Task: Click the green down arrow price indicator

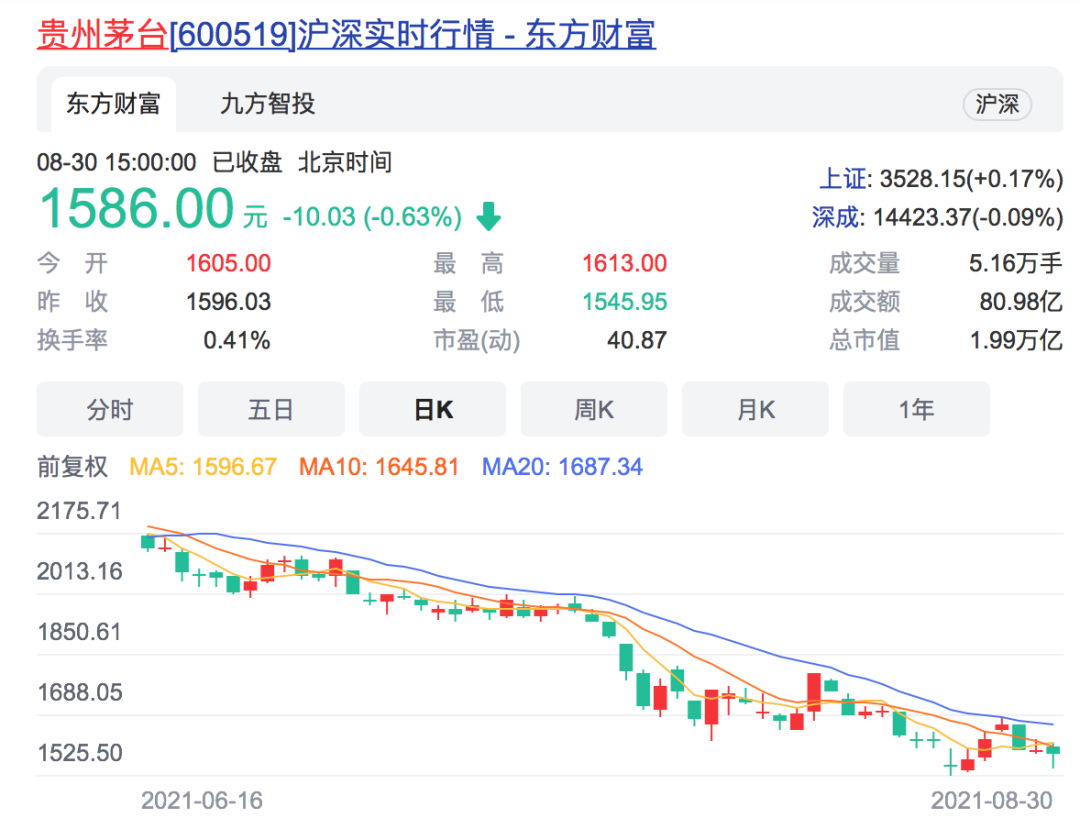Action: 489,214
